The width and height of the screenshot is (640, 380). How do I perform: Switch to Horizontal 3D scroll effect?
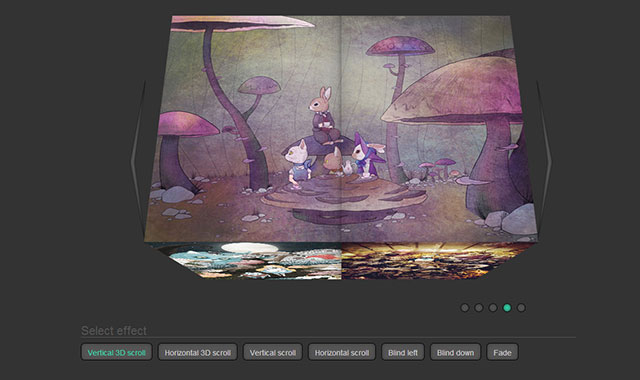pyautogui.click(x=198, y=352)
